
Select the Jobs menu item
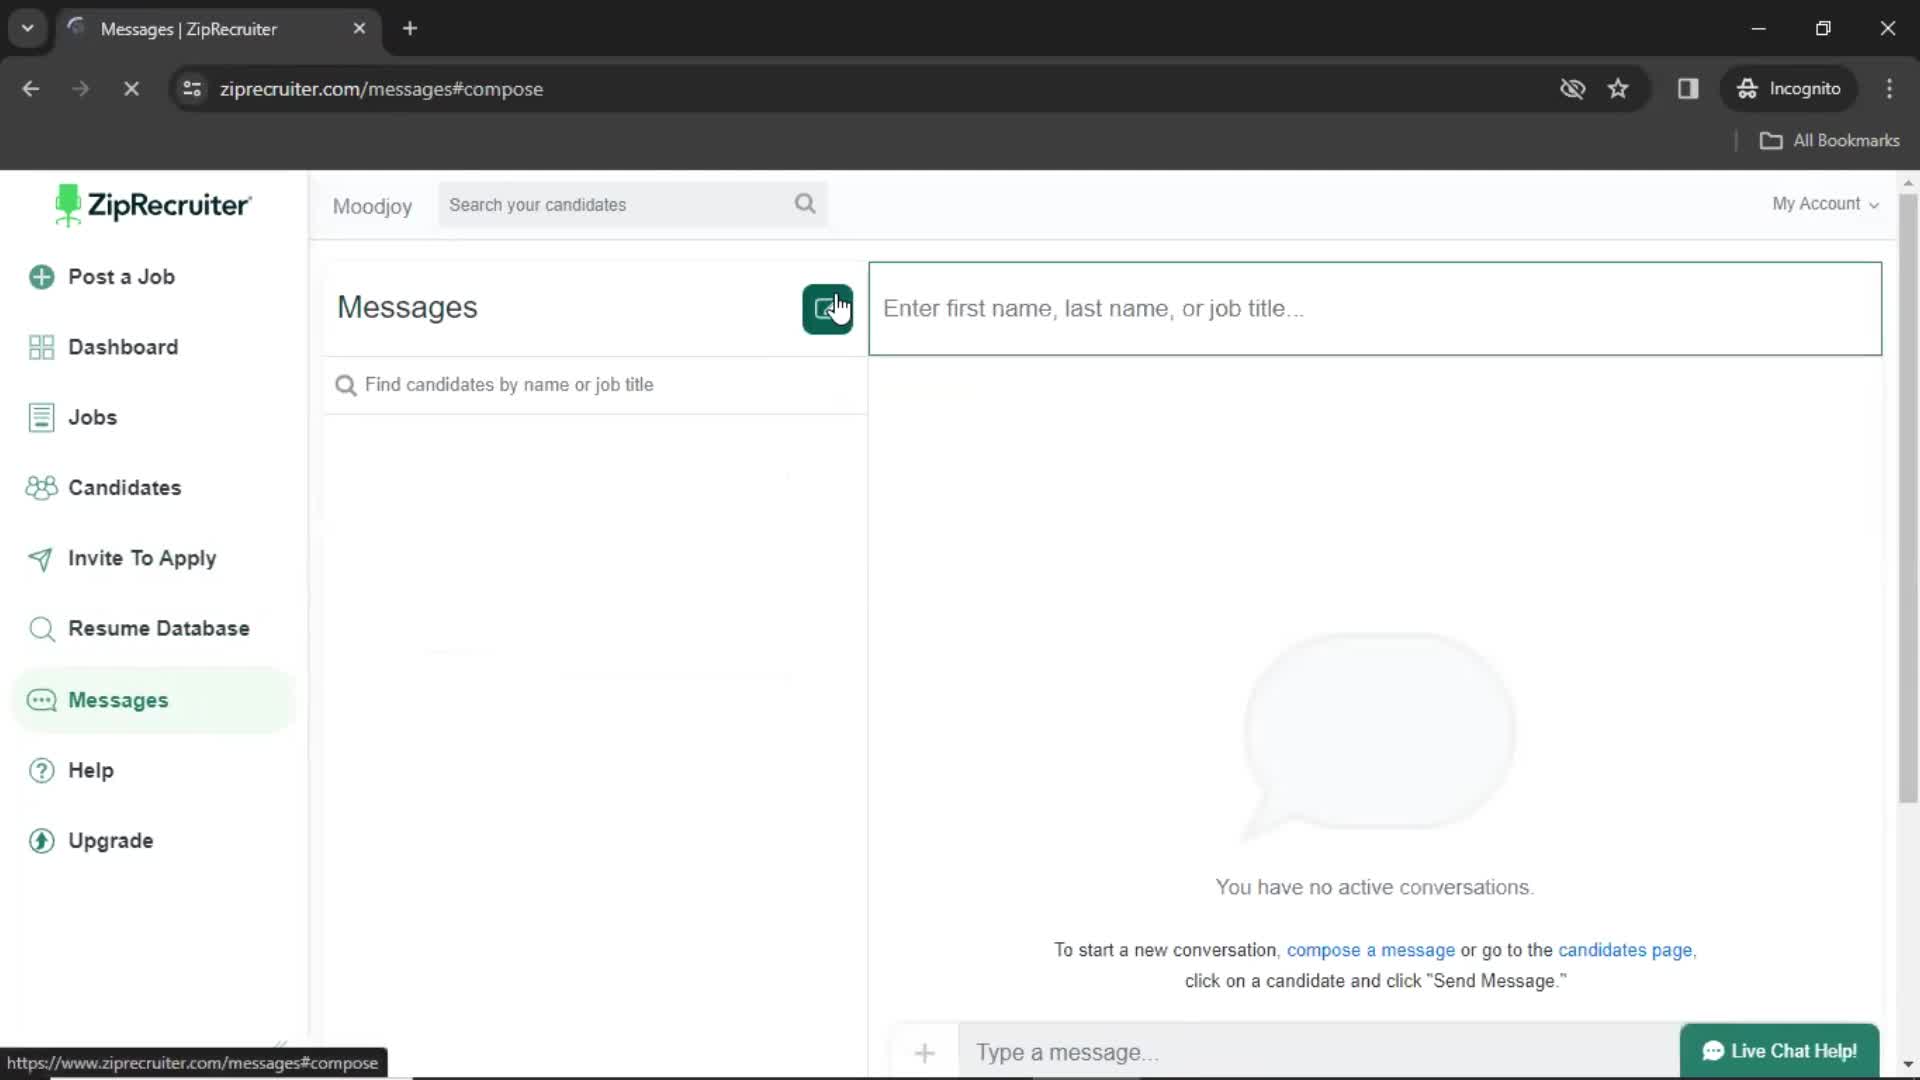click(x=91, y=417)
